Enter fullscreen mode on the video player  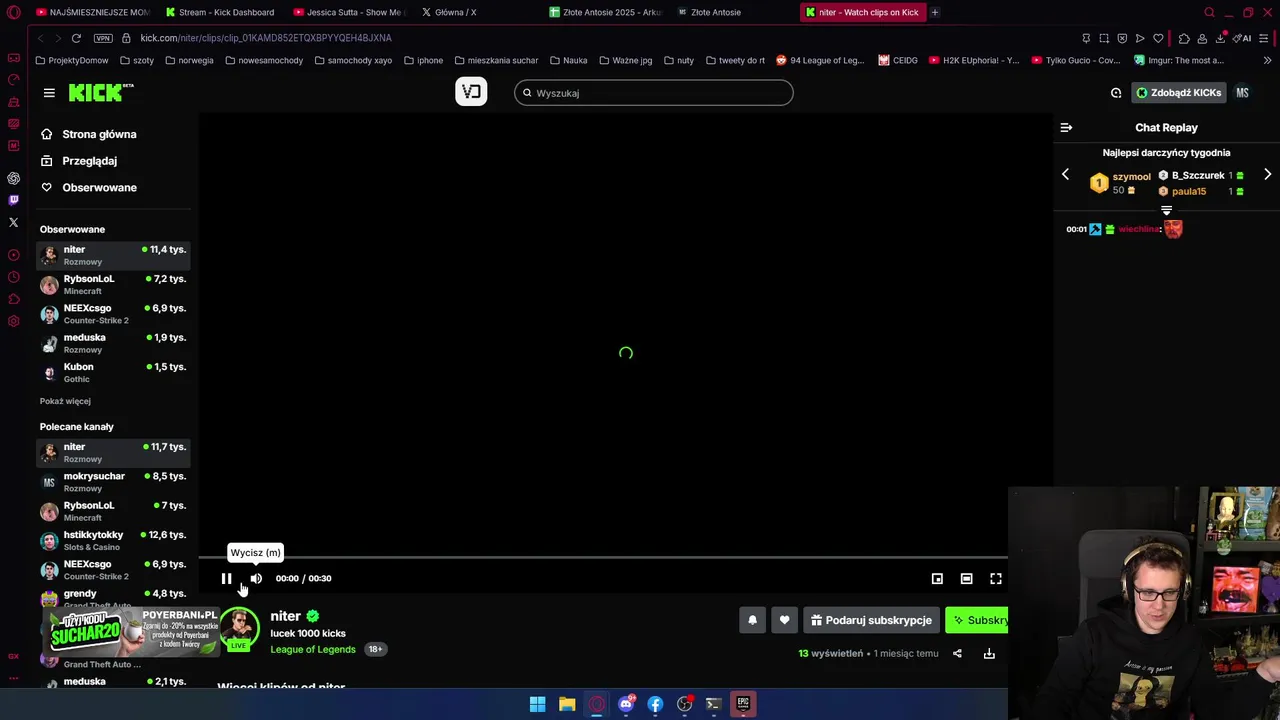996,578
